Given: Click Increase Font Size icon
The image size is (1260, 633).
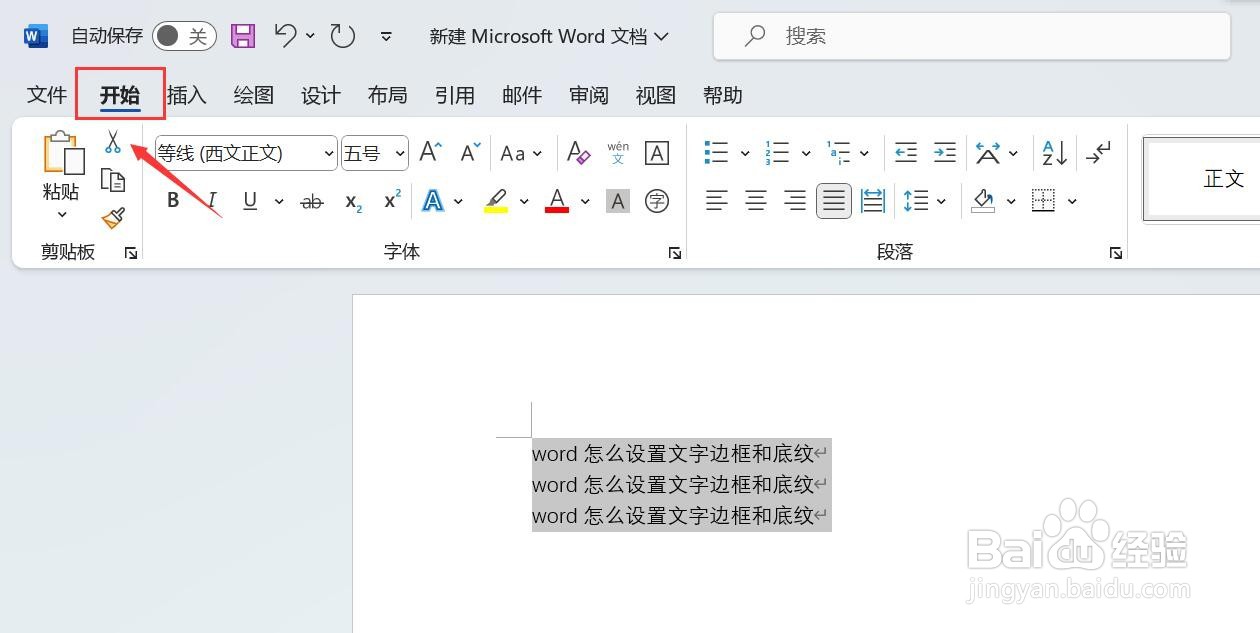Looking at the screenshot, I should click(x=430, y=152).
